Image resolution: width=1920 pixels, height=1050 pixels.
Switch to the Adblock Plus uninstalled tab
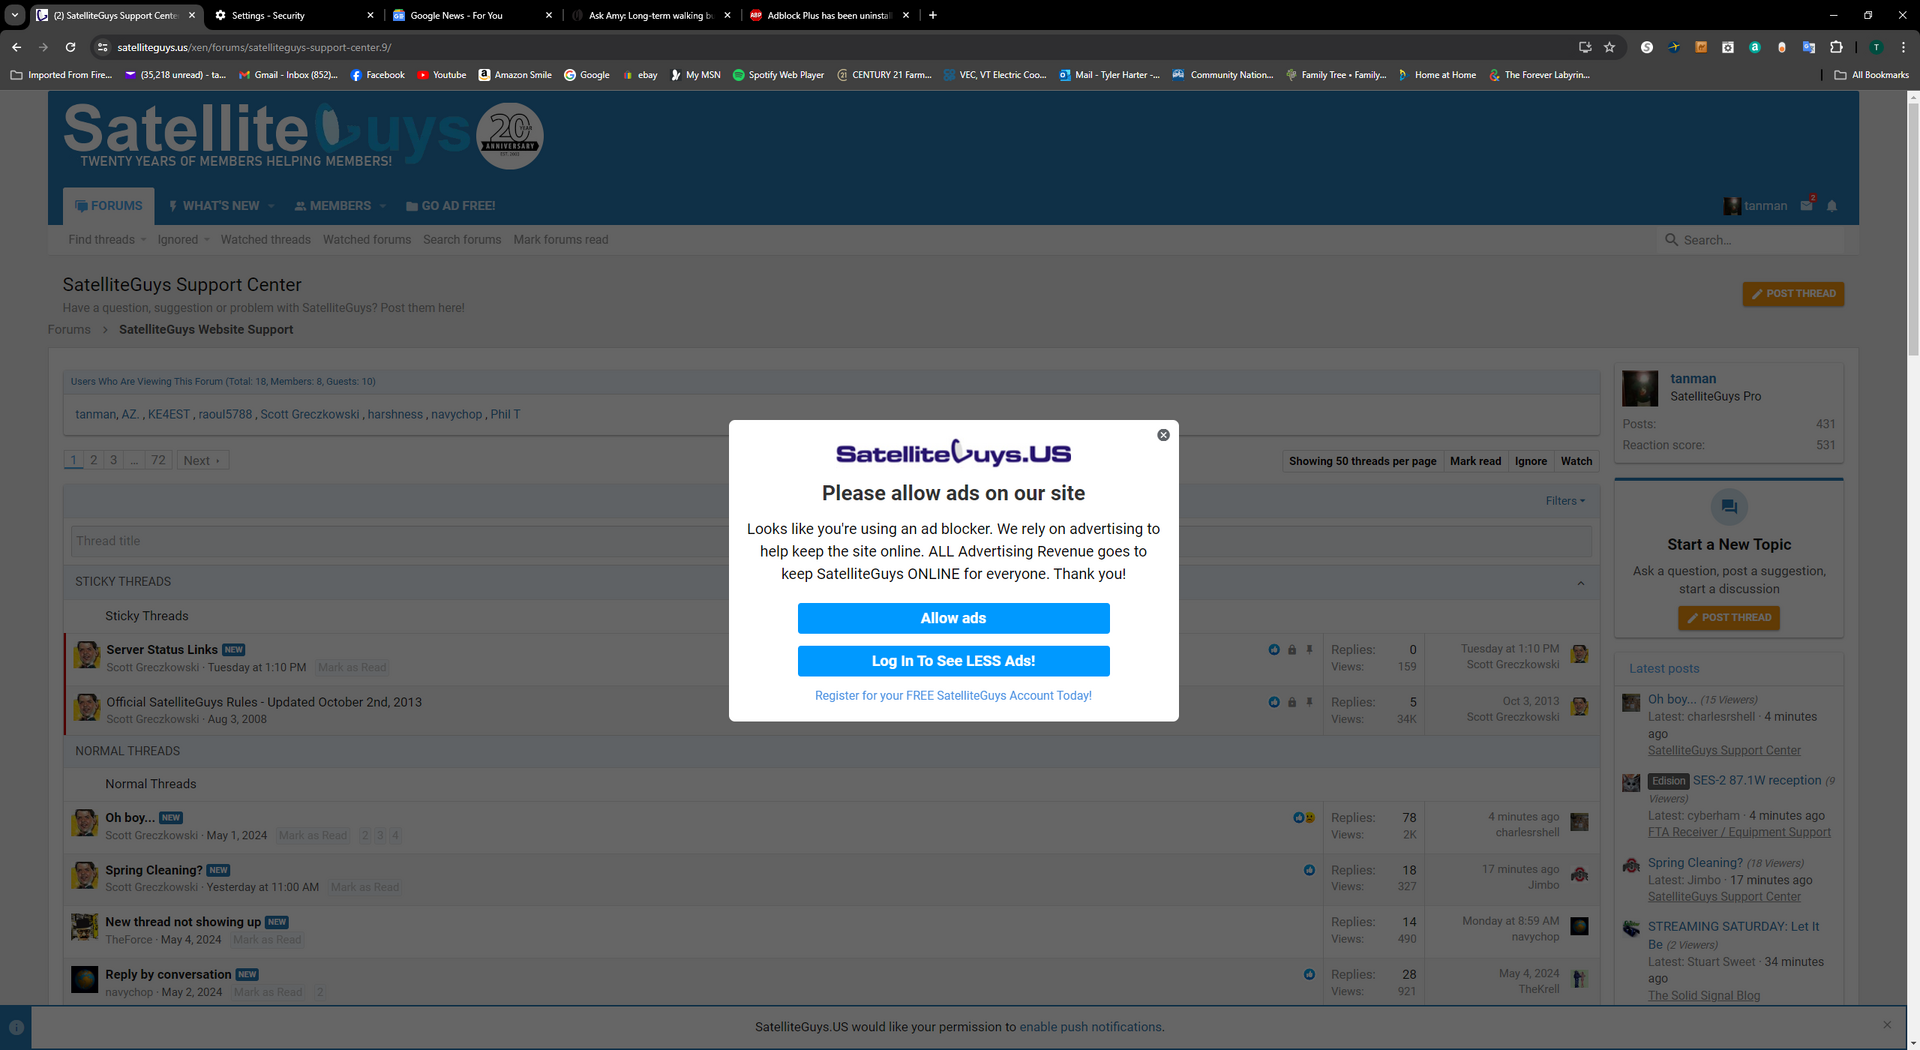[x=828, y=15]
